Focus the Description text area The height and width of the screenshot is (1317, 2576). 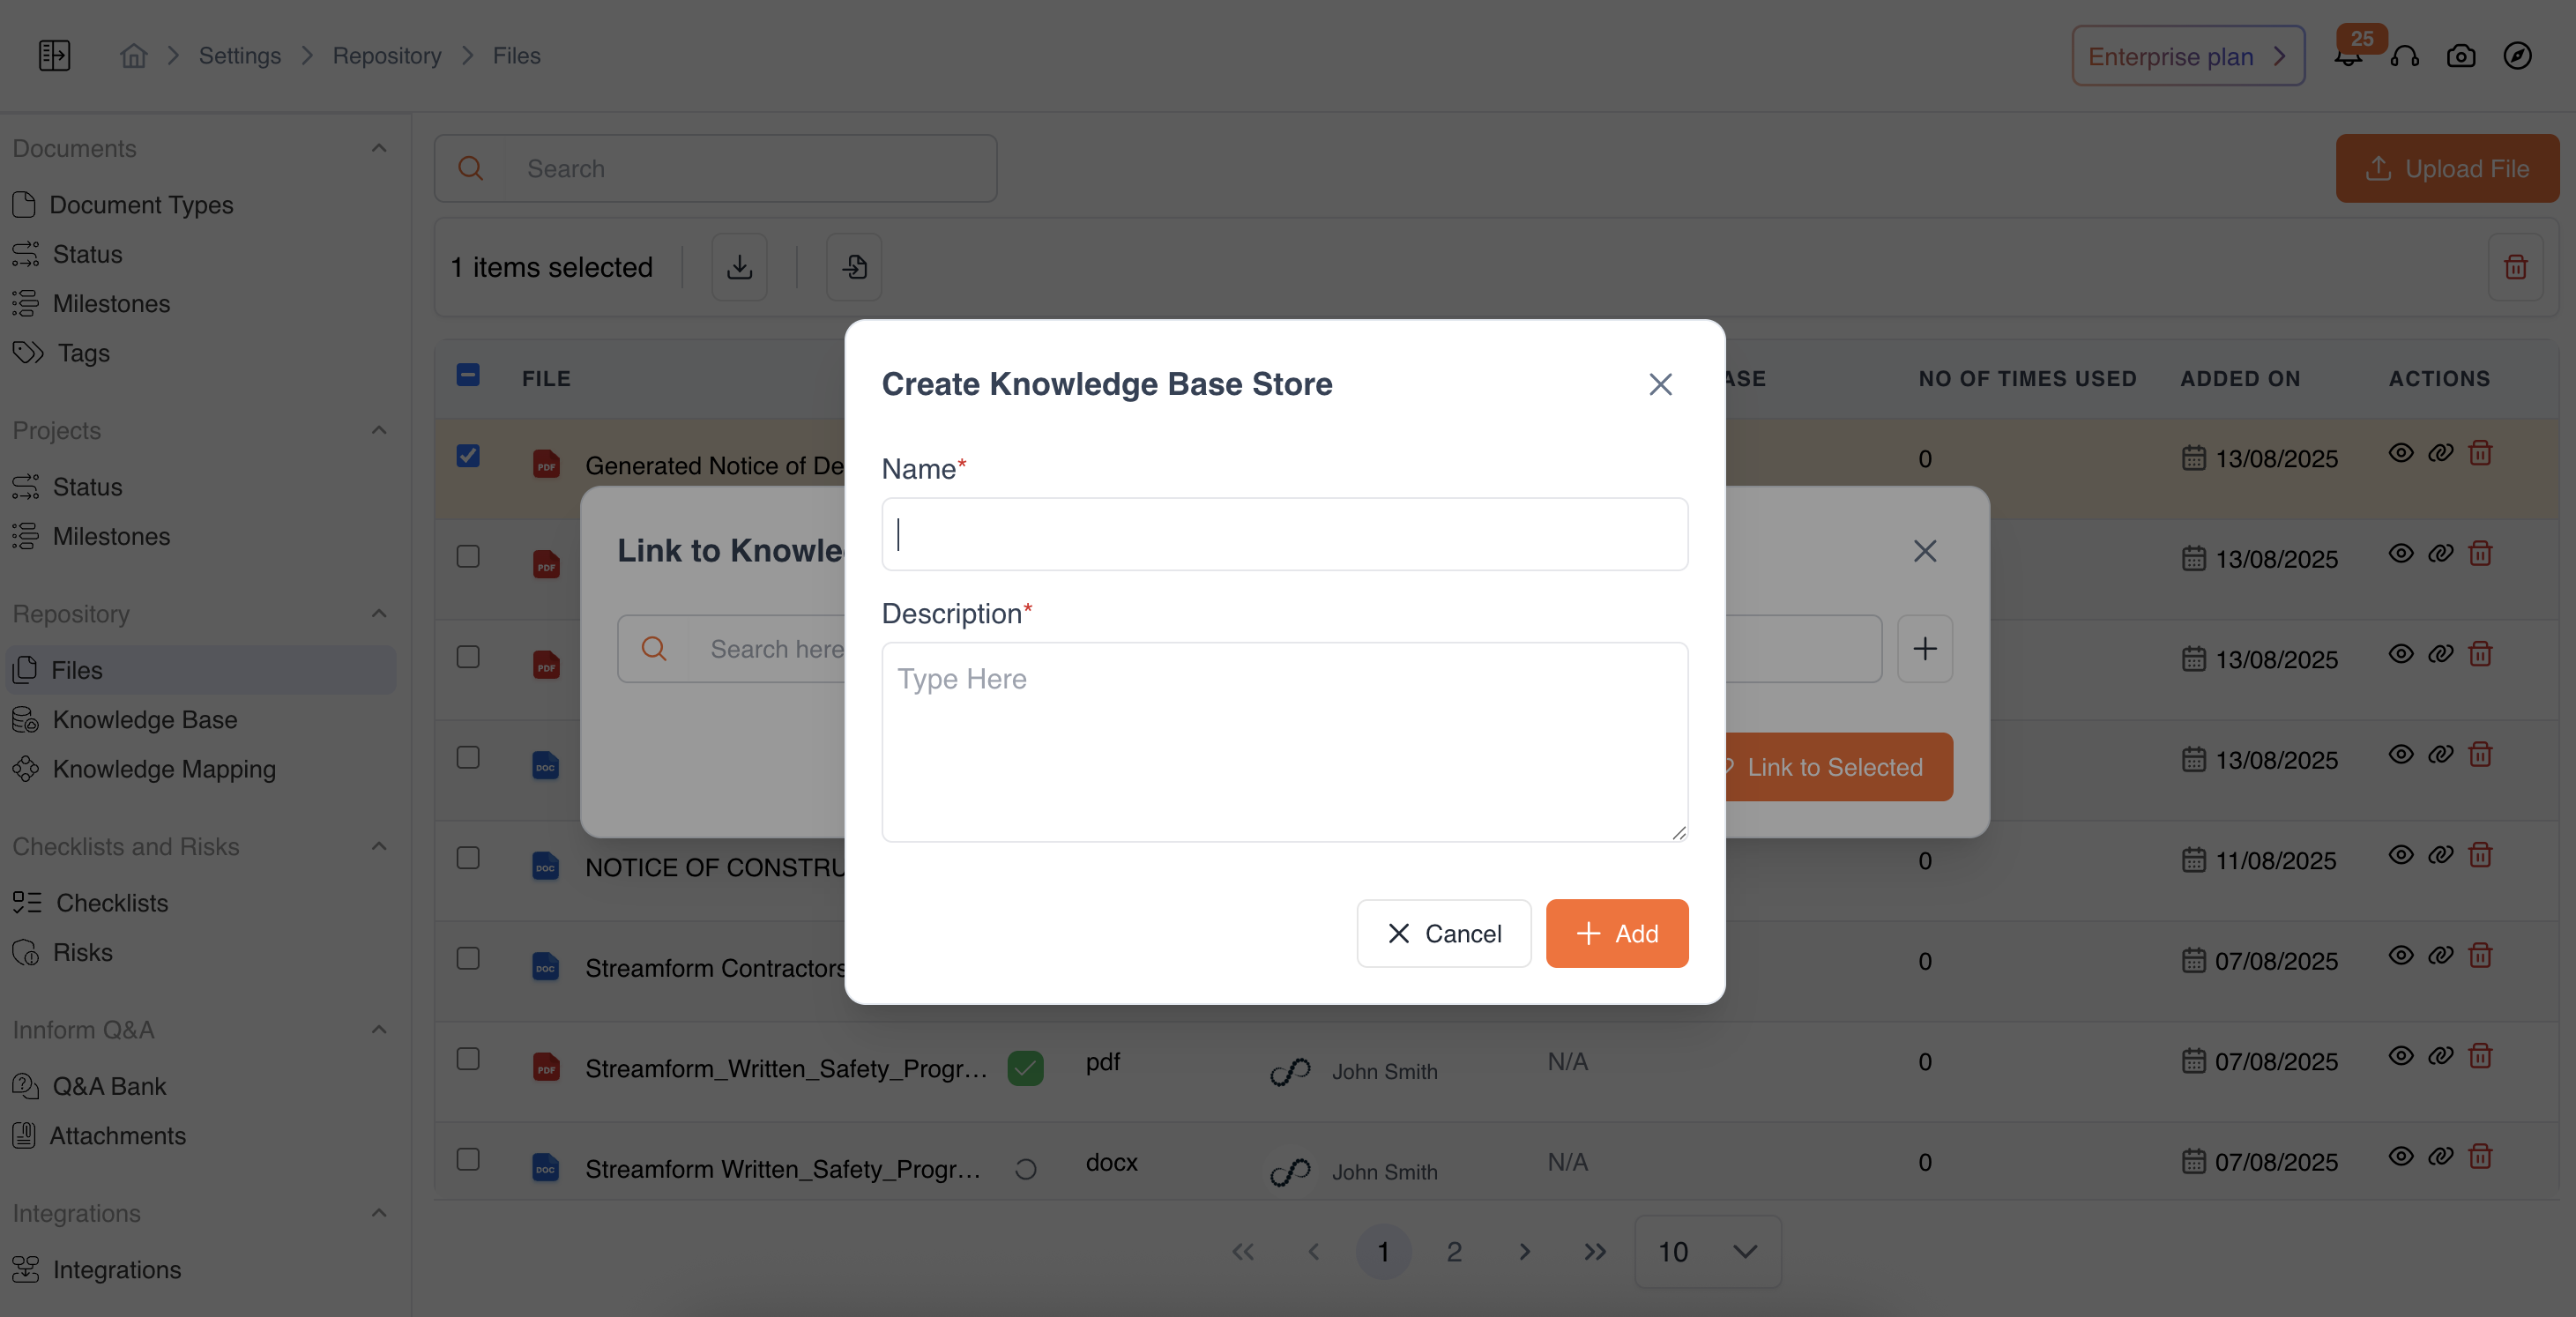click(x=1284, y=741)
